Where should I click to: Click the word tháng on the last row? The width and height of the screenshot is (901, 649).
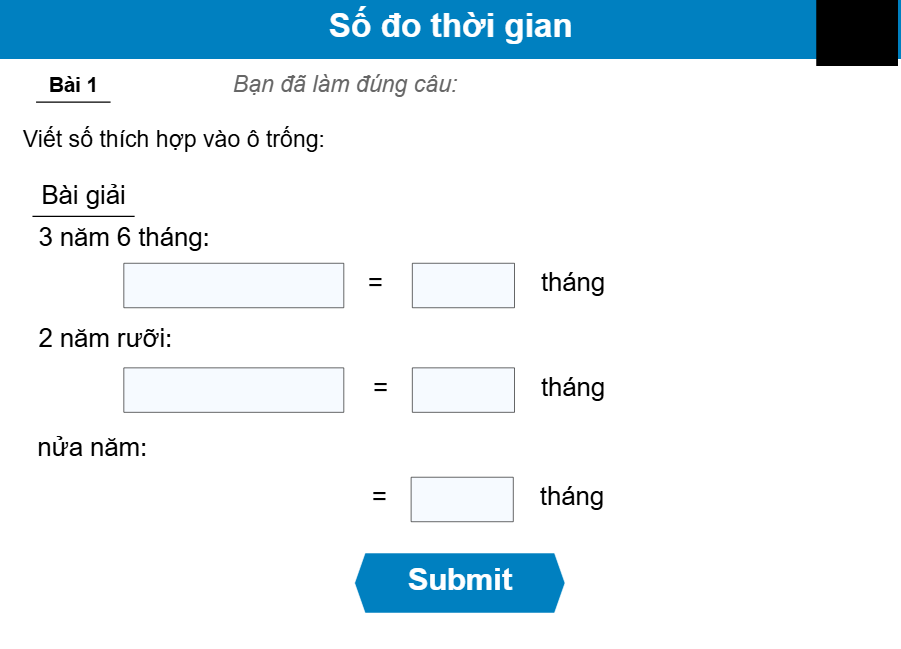tap(571, 496)
